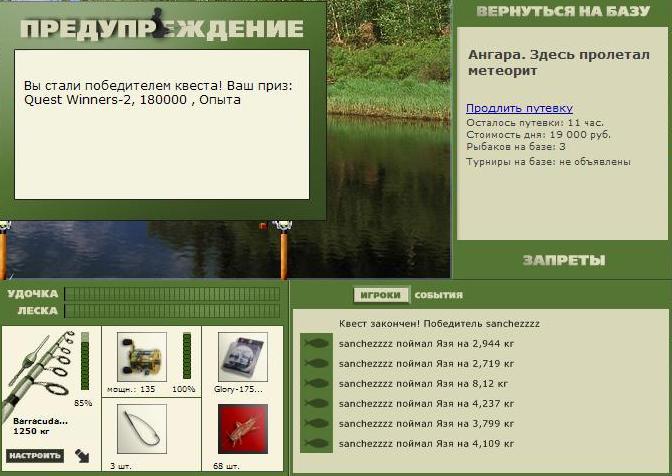Follow the Продлить путевку link
The image size is (672, 476).
(x=519, y=108)
